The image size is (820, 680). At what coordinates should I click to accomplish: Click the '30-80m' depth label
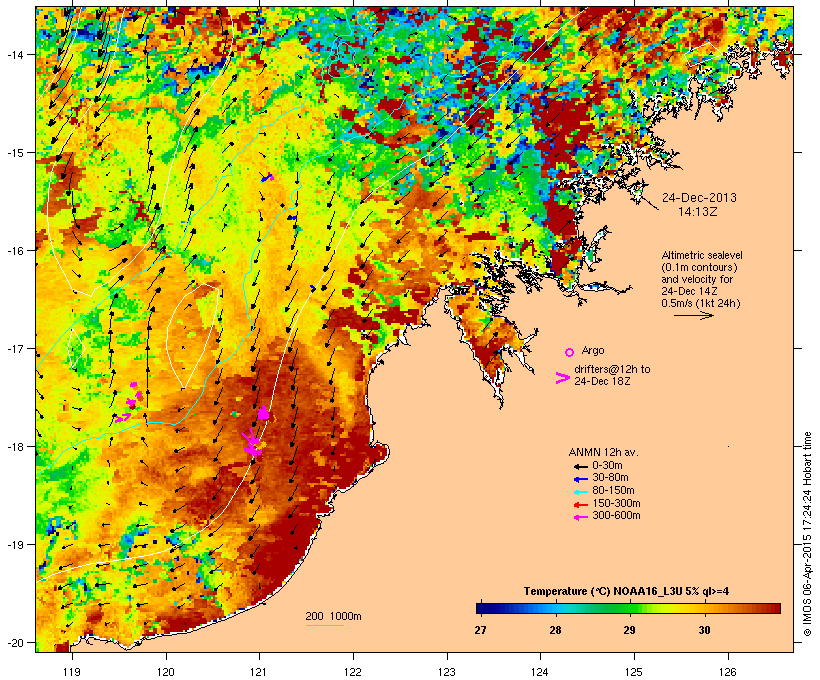pos(610,478)
